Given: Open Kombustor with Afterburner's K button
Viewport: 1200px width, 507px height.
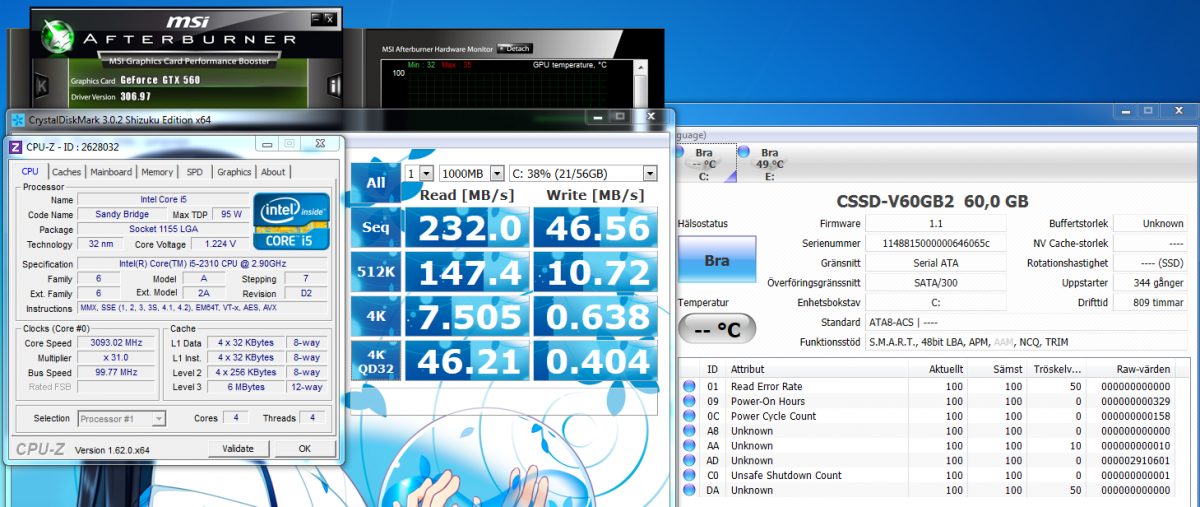Looking at the screenshot, I should pos(43,88).
